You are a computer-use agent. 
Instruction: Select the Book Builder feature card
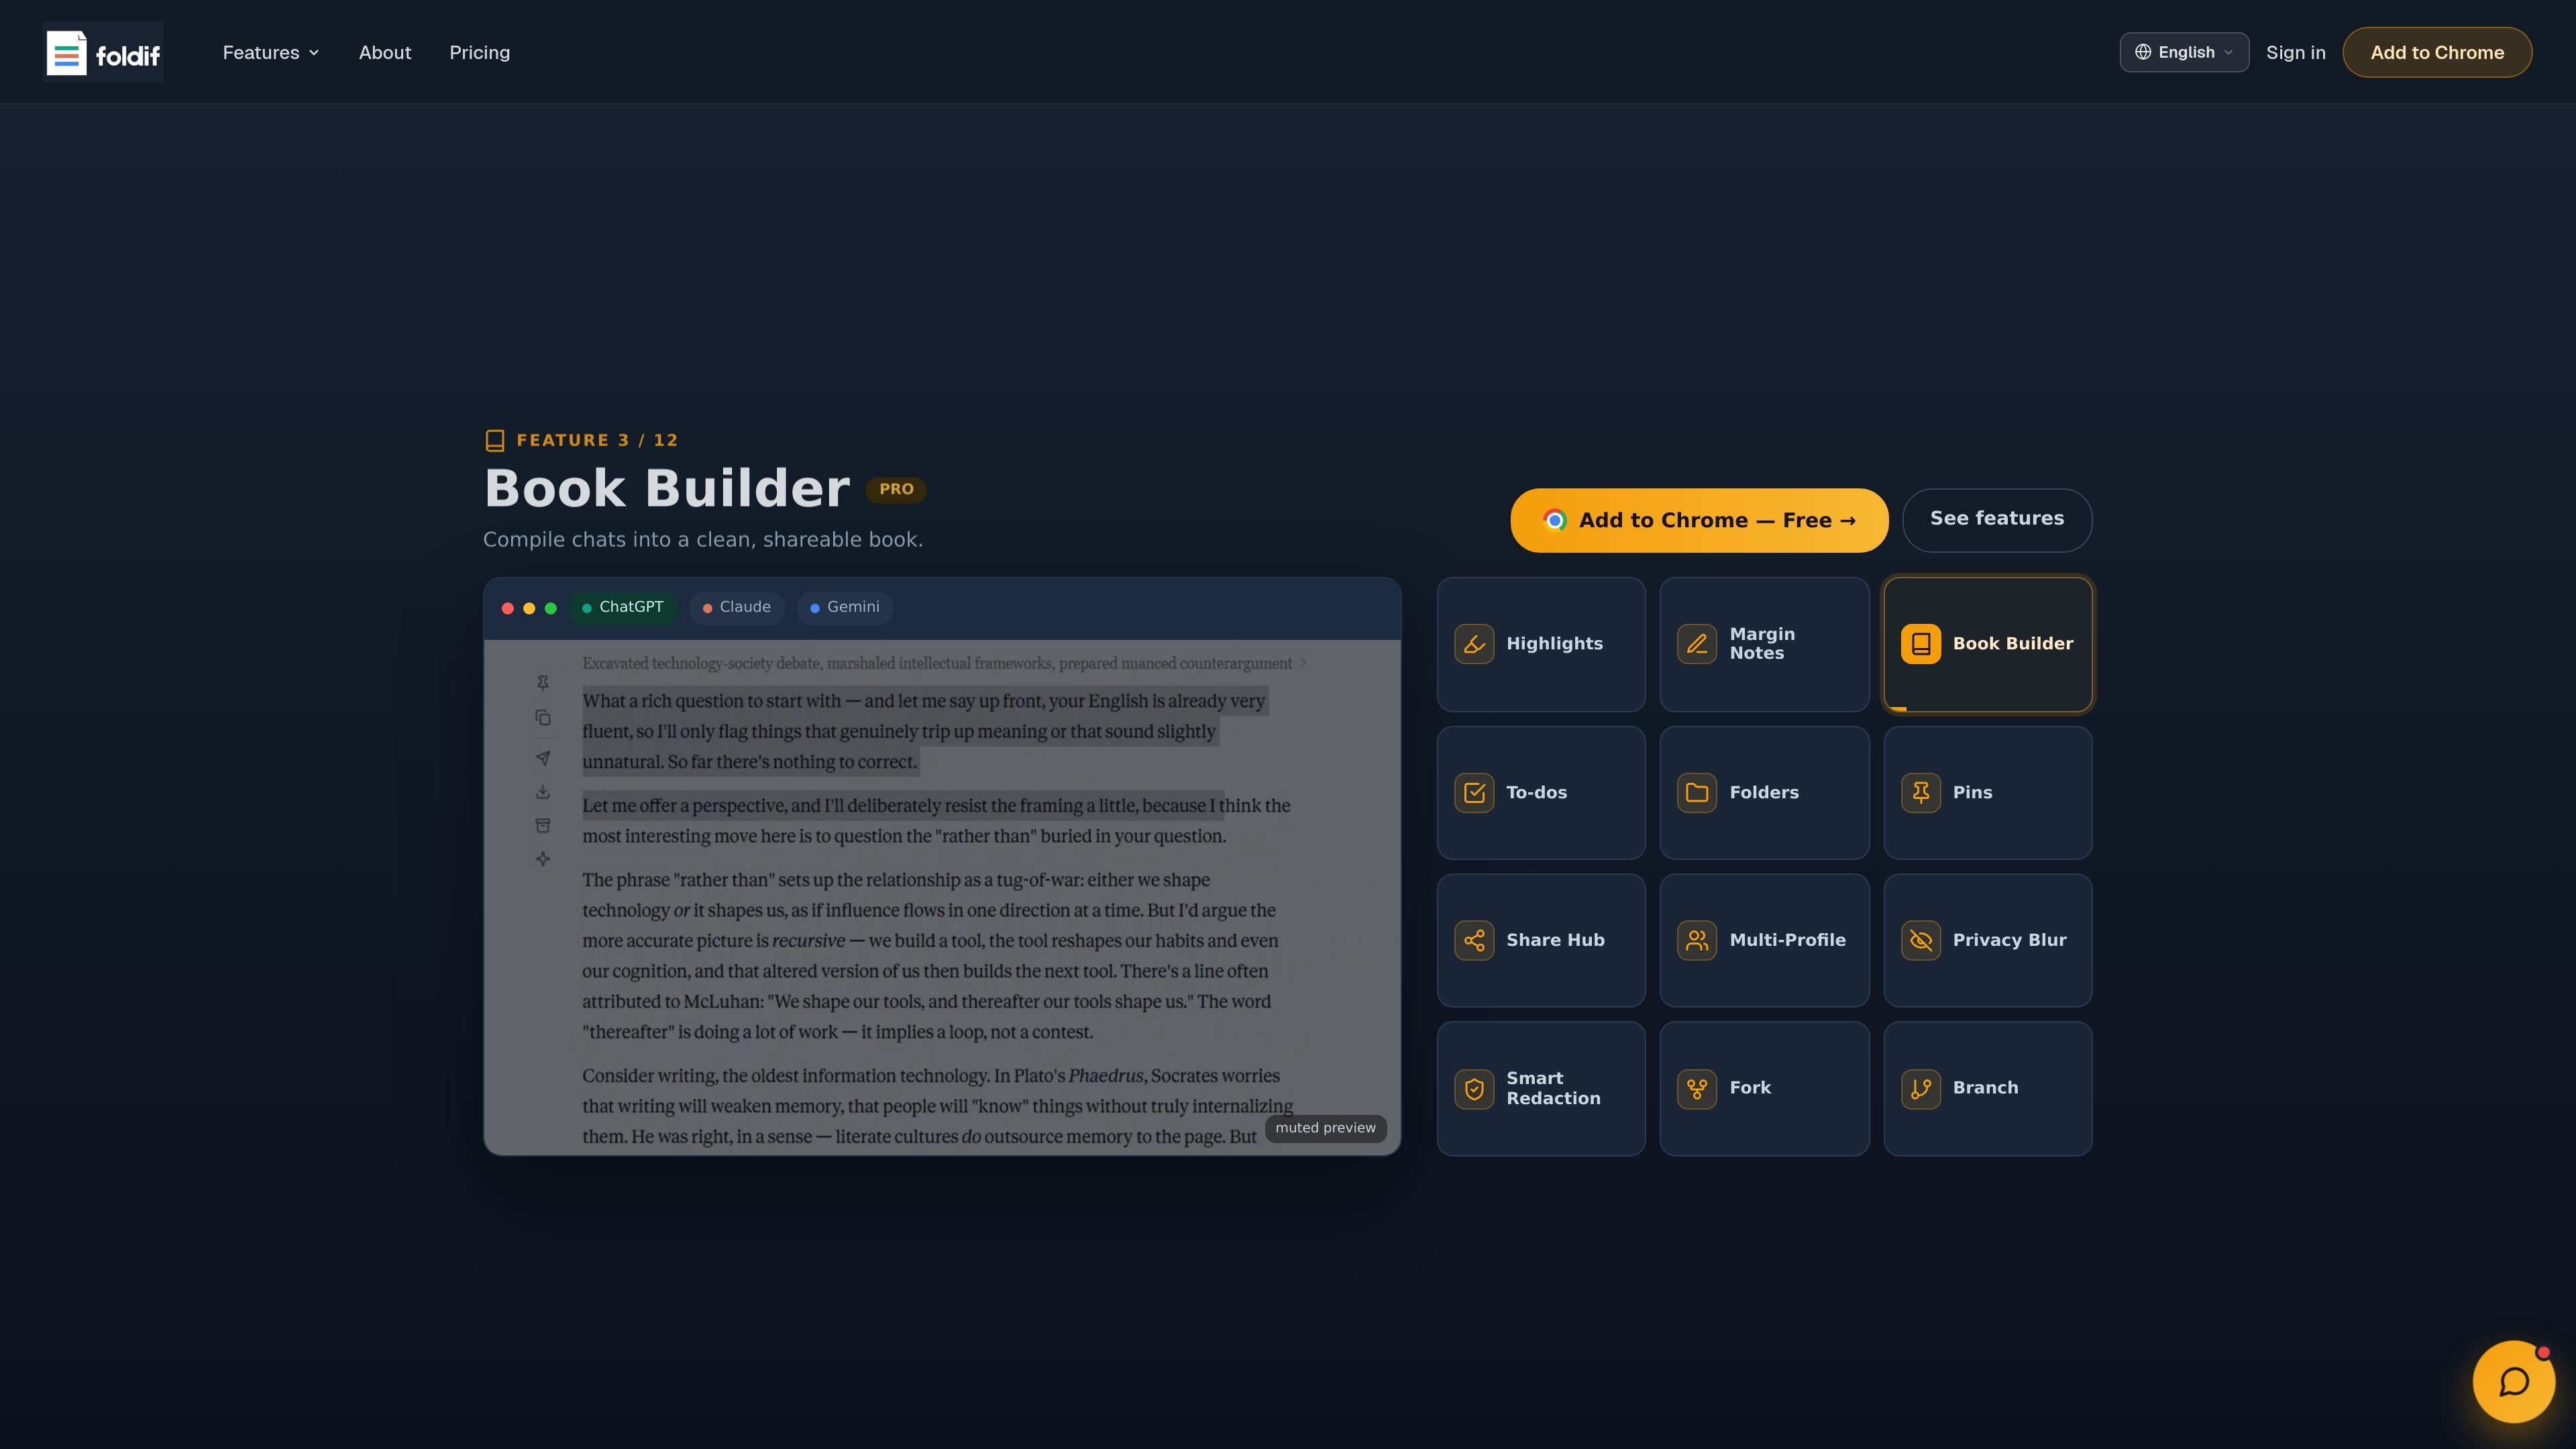pos(1988,644)
